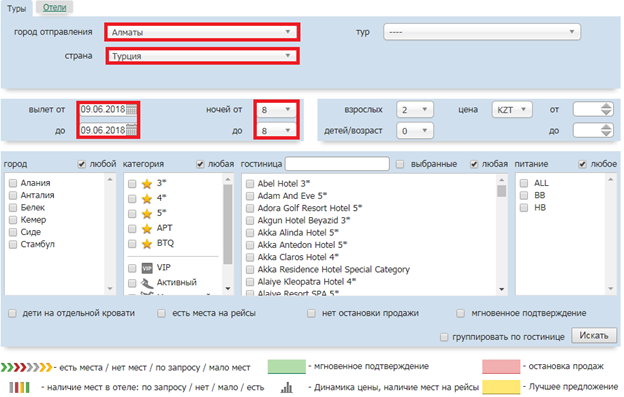Check the BB meal plan checkbox
624x397 pixels.
pos(524,195)
